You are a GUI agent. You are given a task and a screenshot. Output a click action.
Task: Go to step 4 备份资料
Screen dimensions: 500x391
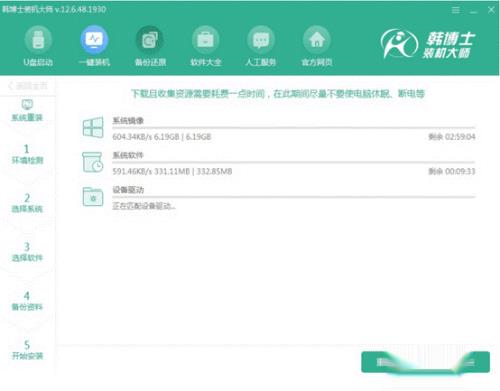point(27,301)
